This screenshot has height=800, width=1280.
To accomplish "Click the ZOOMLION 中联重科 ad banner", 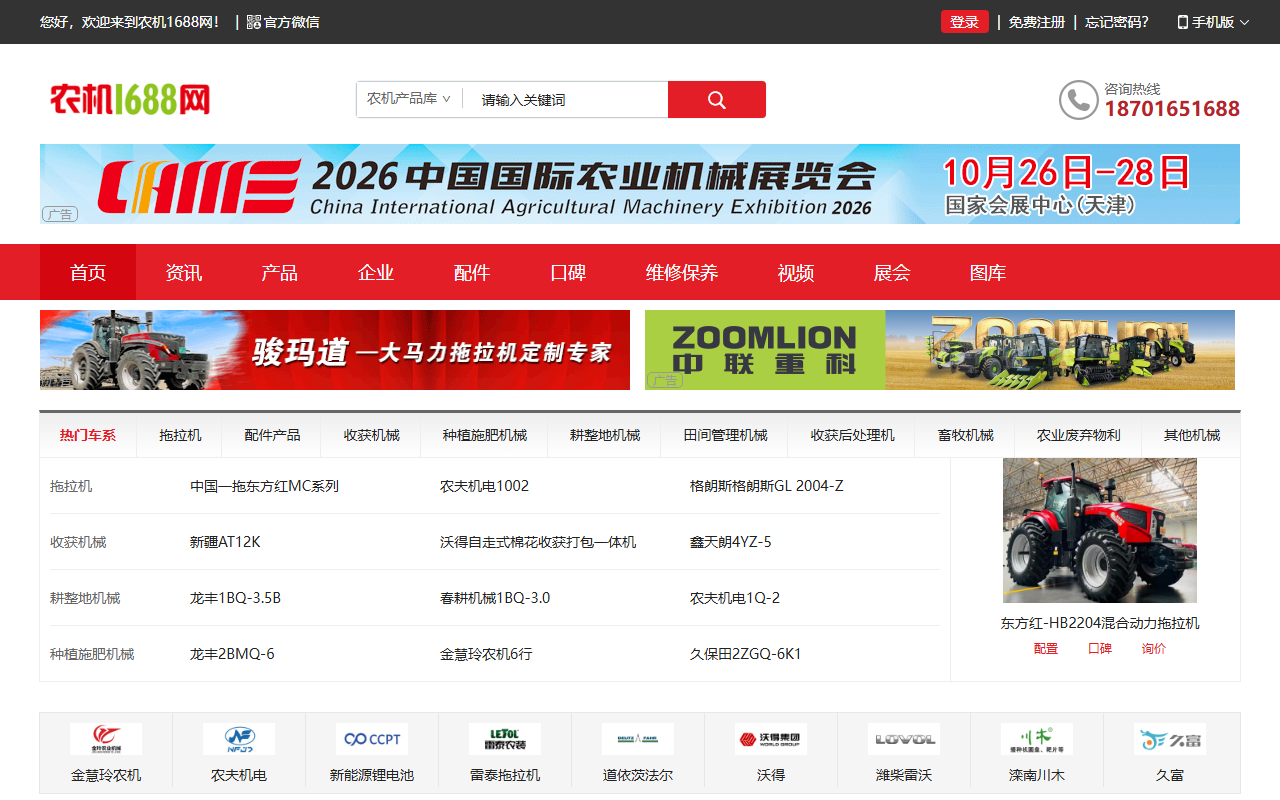I will 940,350.
